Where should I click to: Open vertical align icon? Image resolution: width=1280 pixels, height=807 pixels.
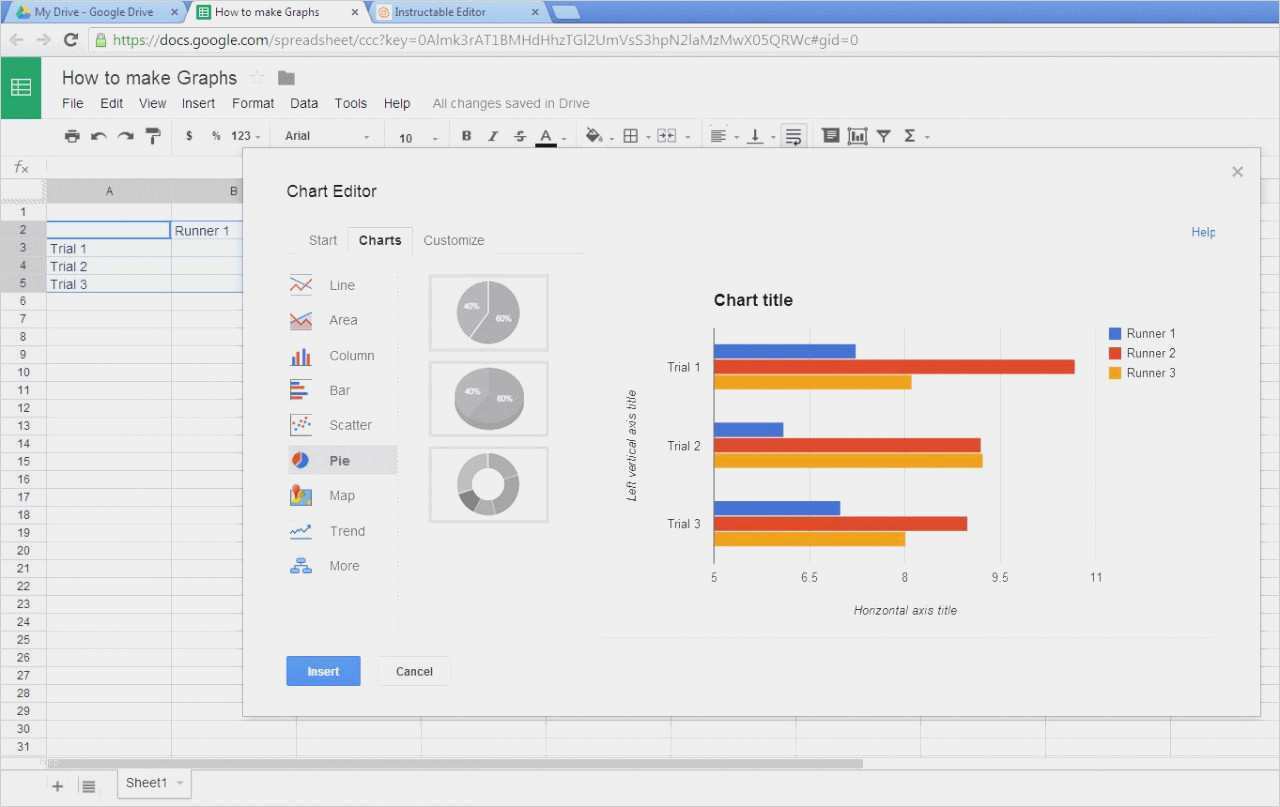pos(755,136)
